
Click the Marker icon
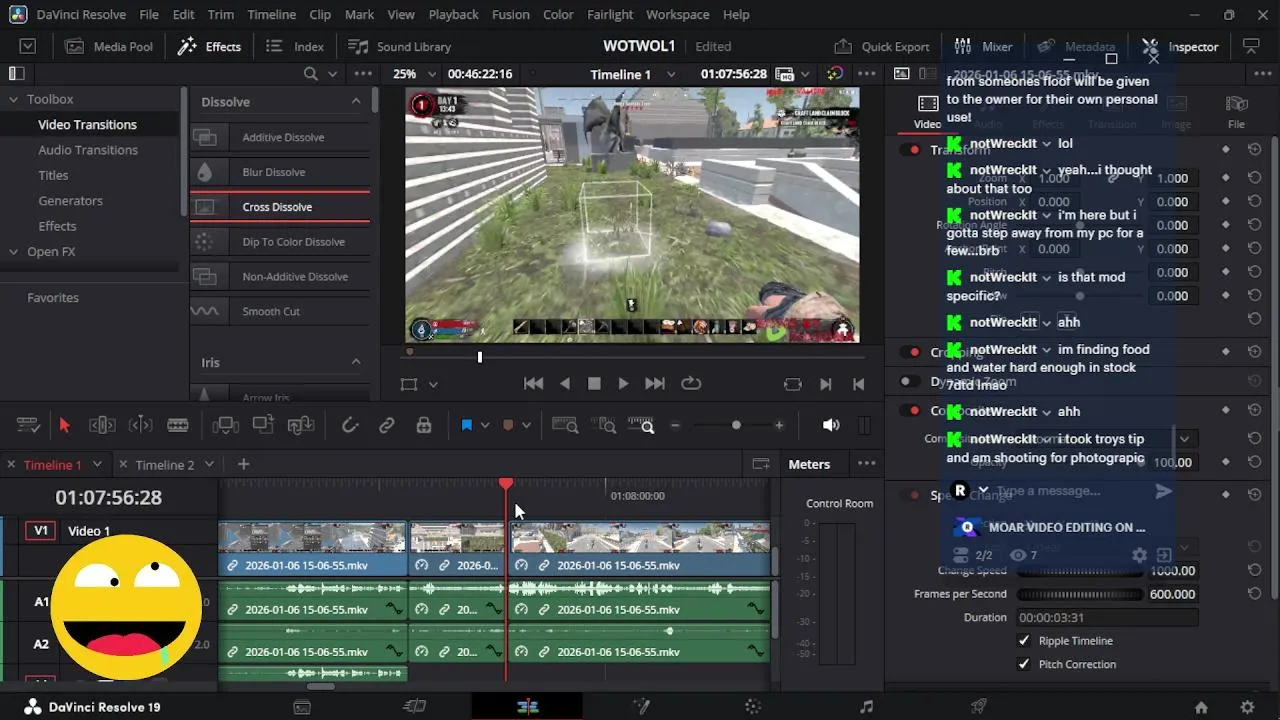pos(508,425)
